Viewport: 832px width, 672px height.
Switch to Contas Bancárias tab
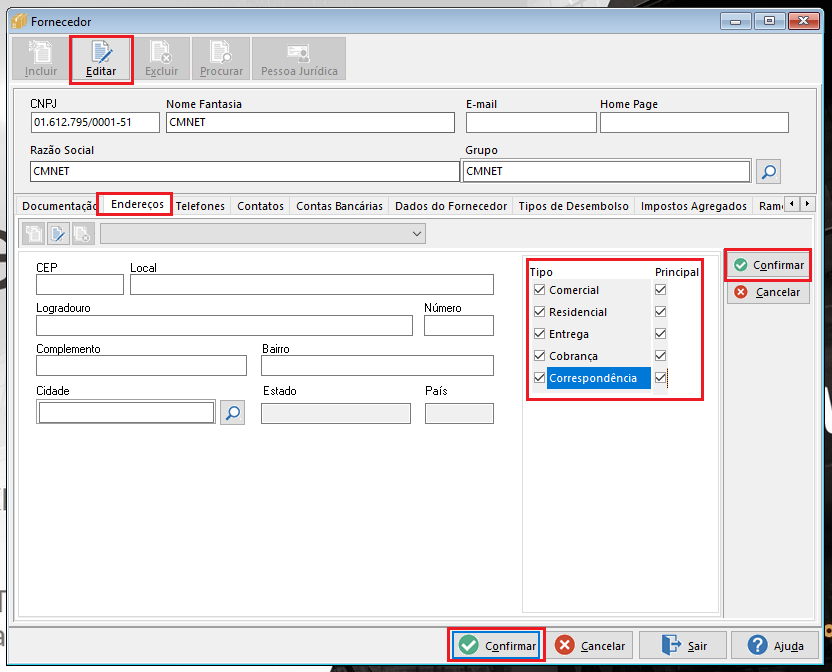pyautogui.click(x=339, y=206)
